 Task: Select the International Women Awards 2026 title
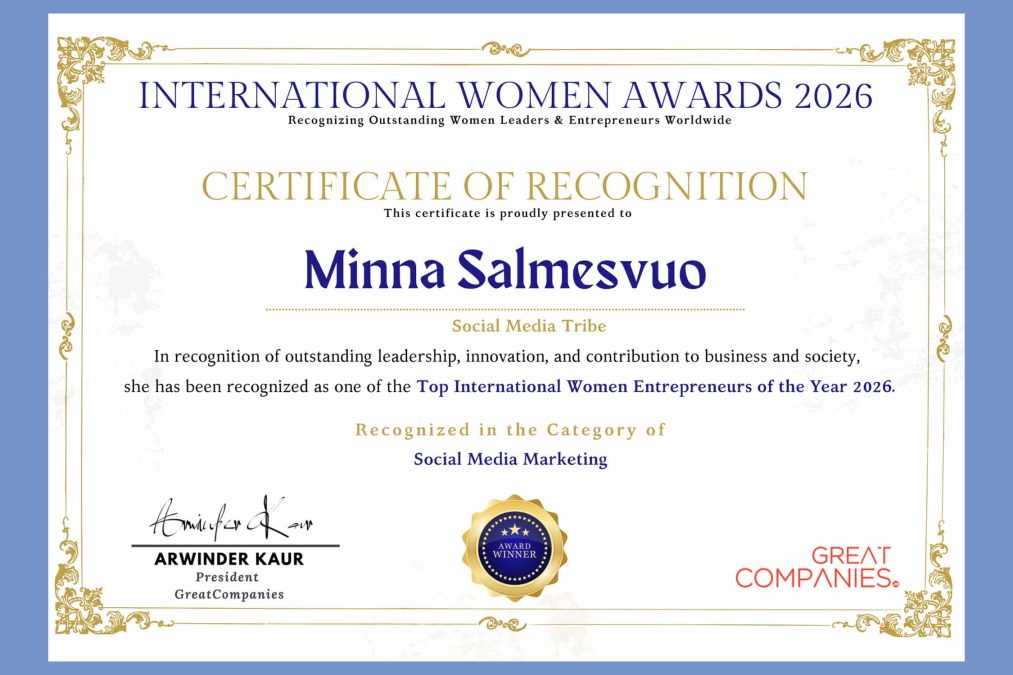click(x=506, y=95)
